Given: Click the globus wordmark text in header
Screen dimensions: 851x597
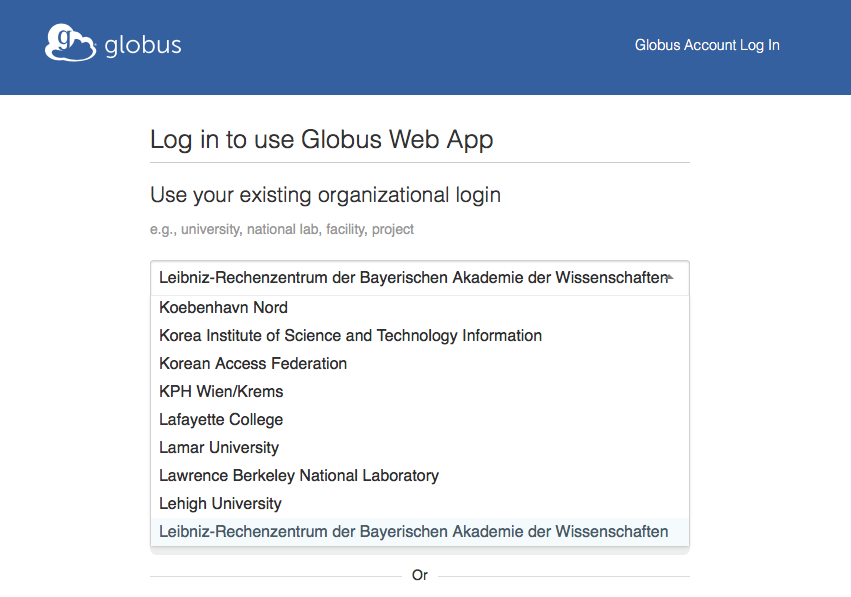Looking at the screenshot, I should tap(143, 46).
